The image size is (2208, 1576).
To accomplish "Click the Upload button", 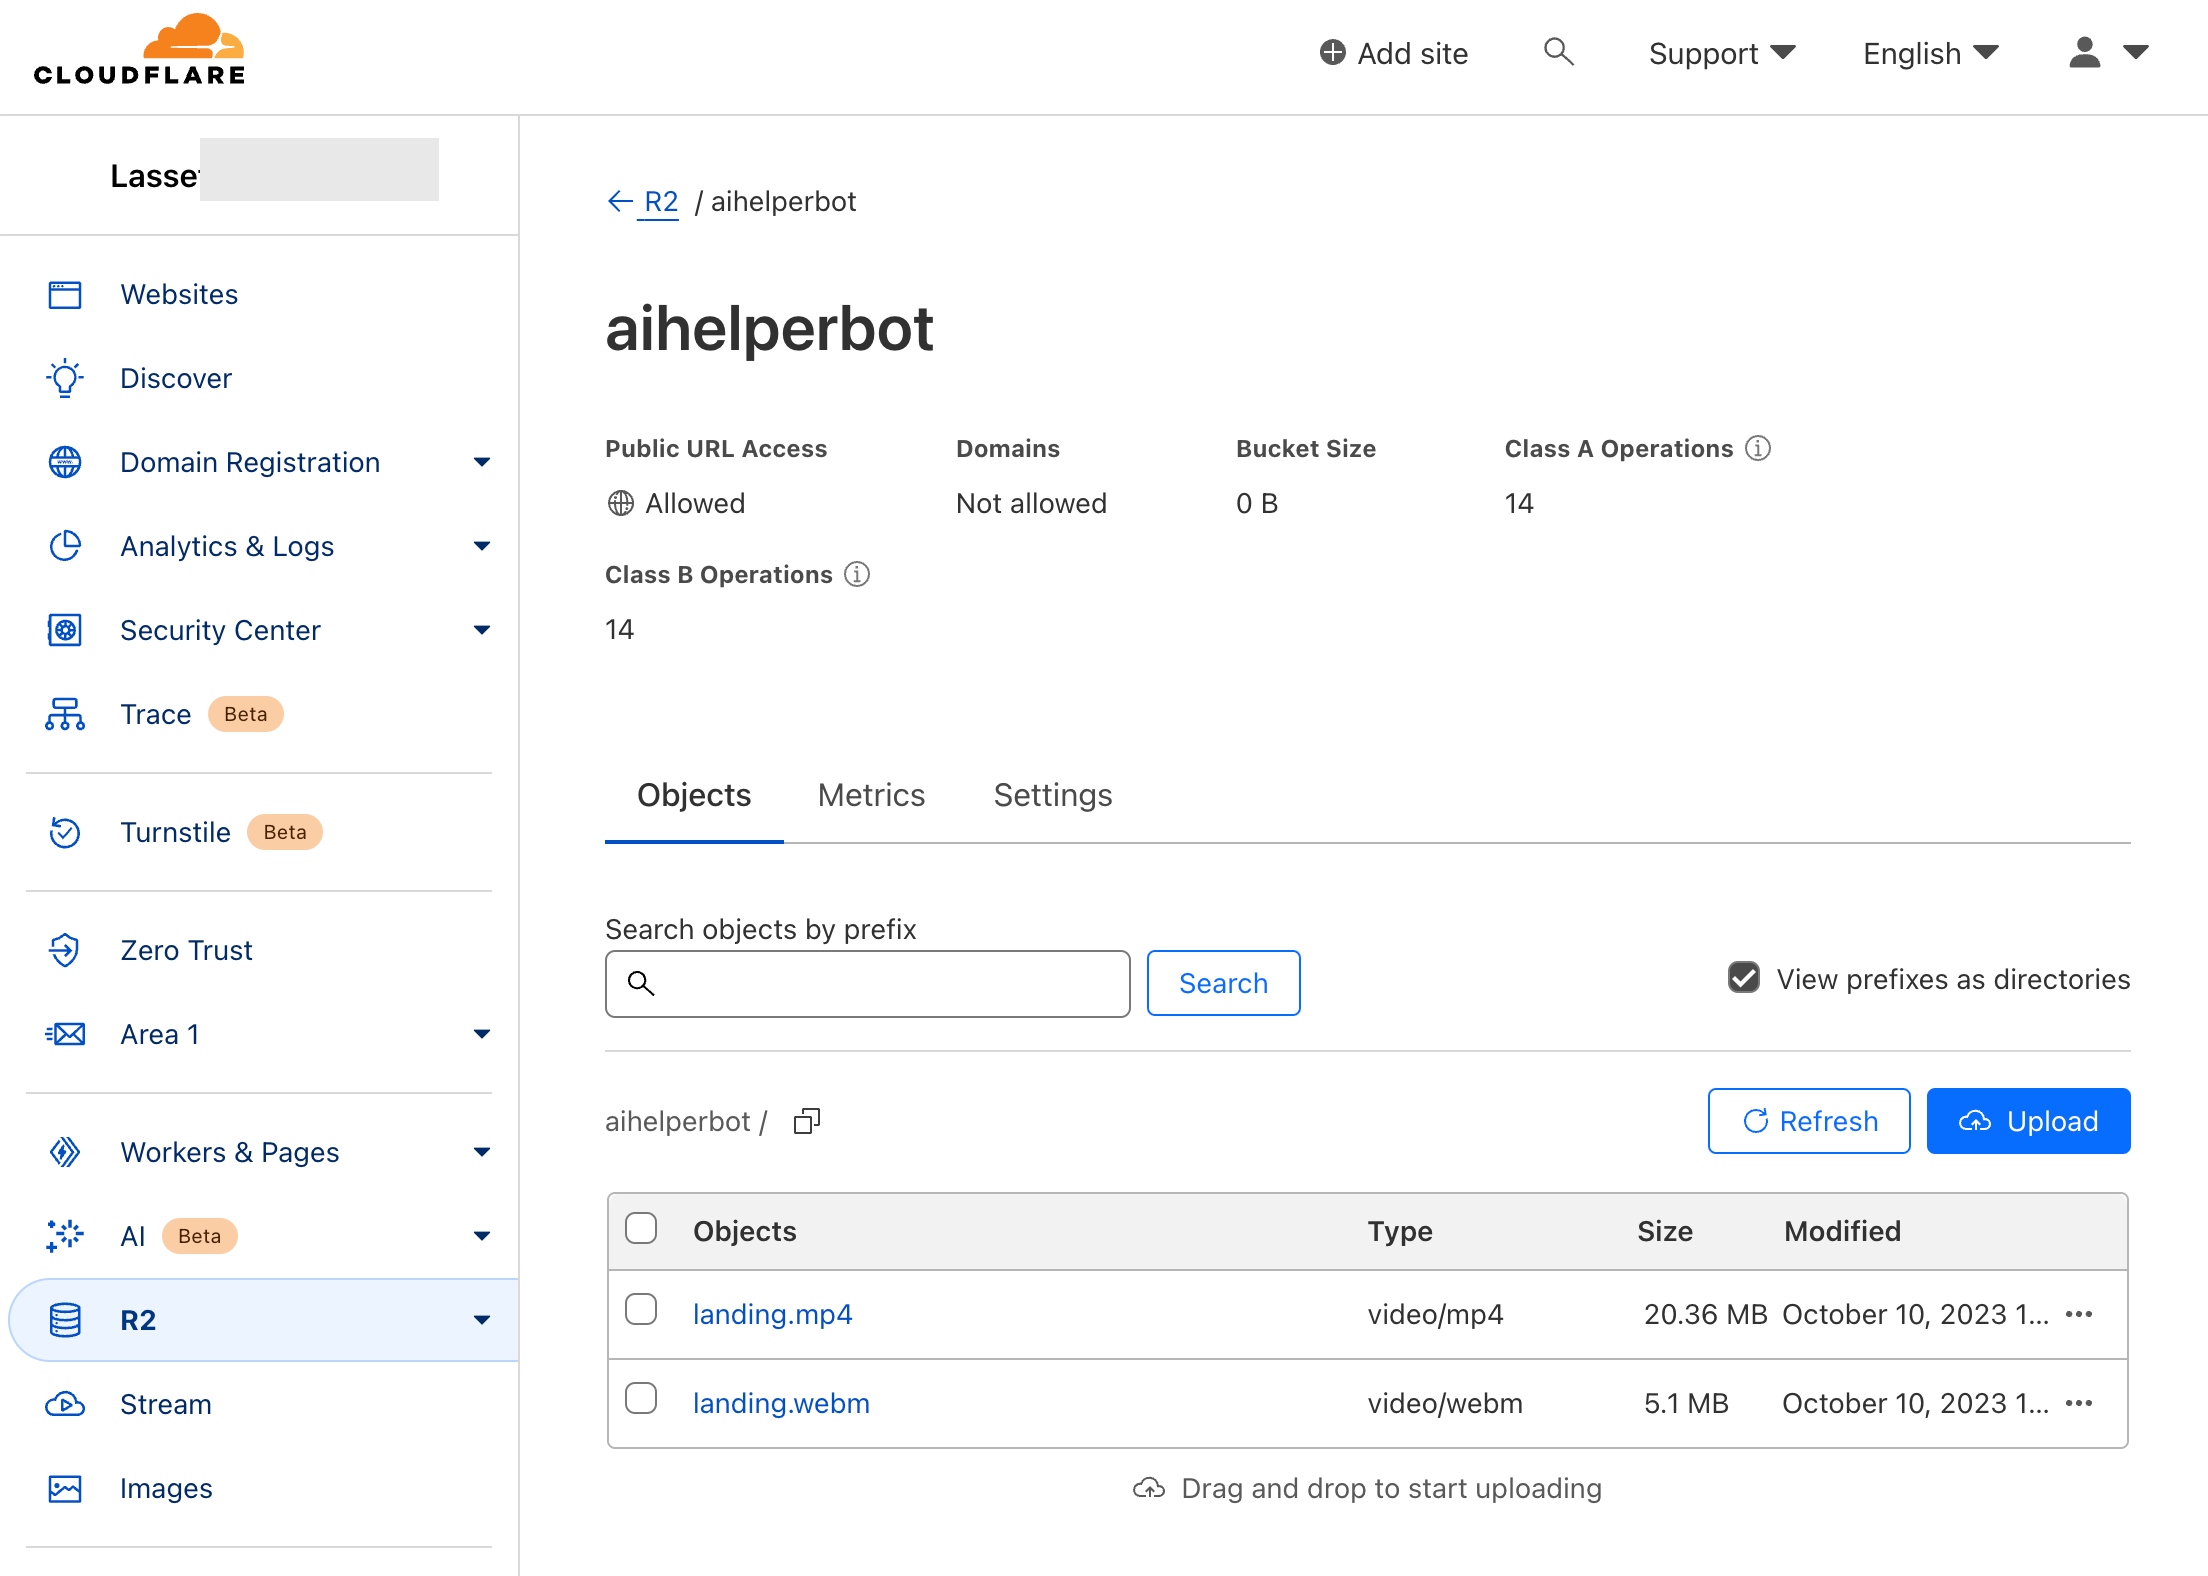I will point(2028,1120).
